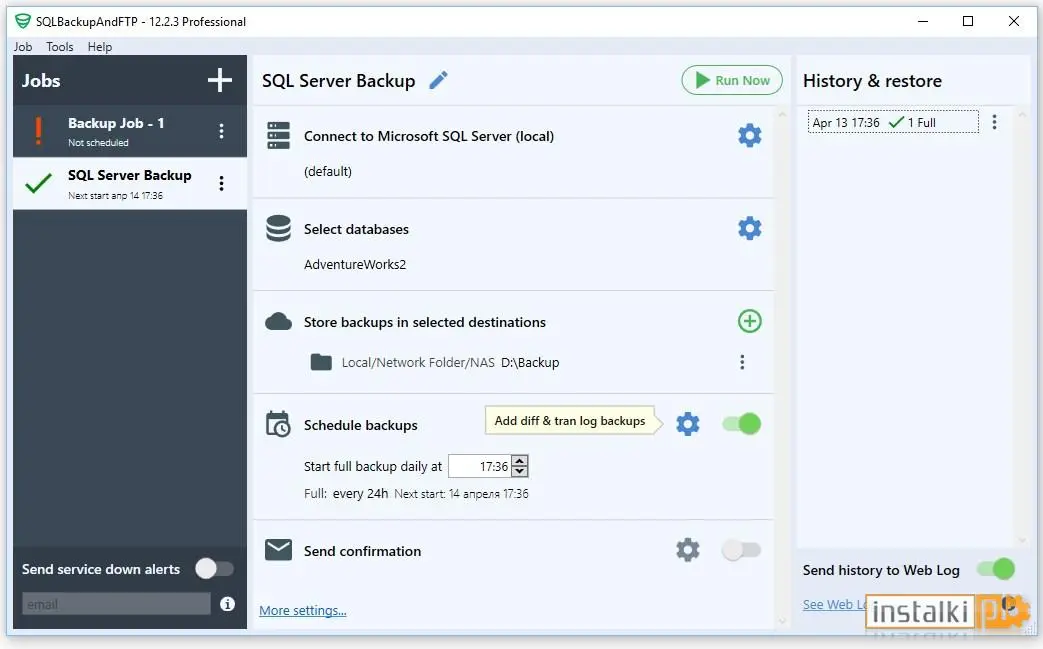Decrease backup time with down arrow
The height and width of the screenshot is (649, 1043).
520,471
